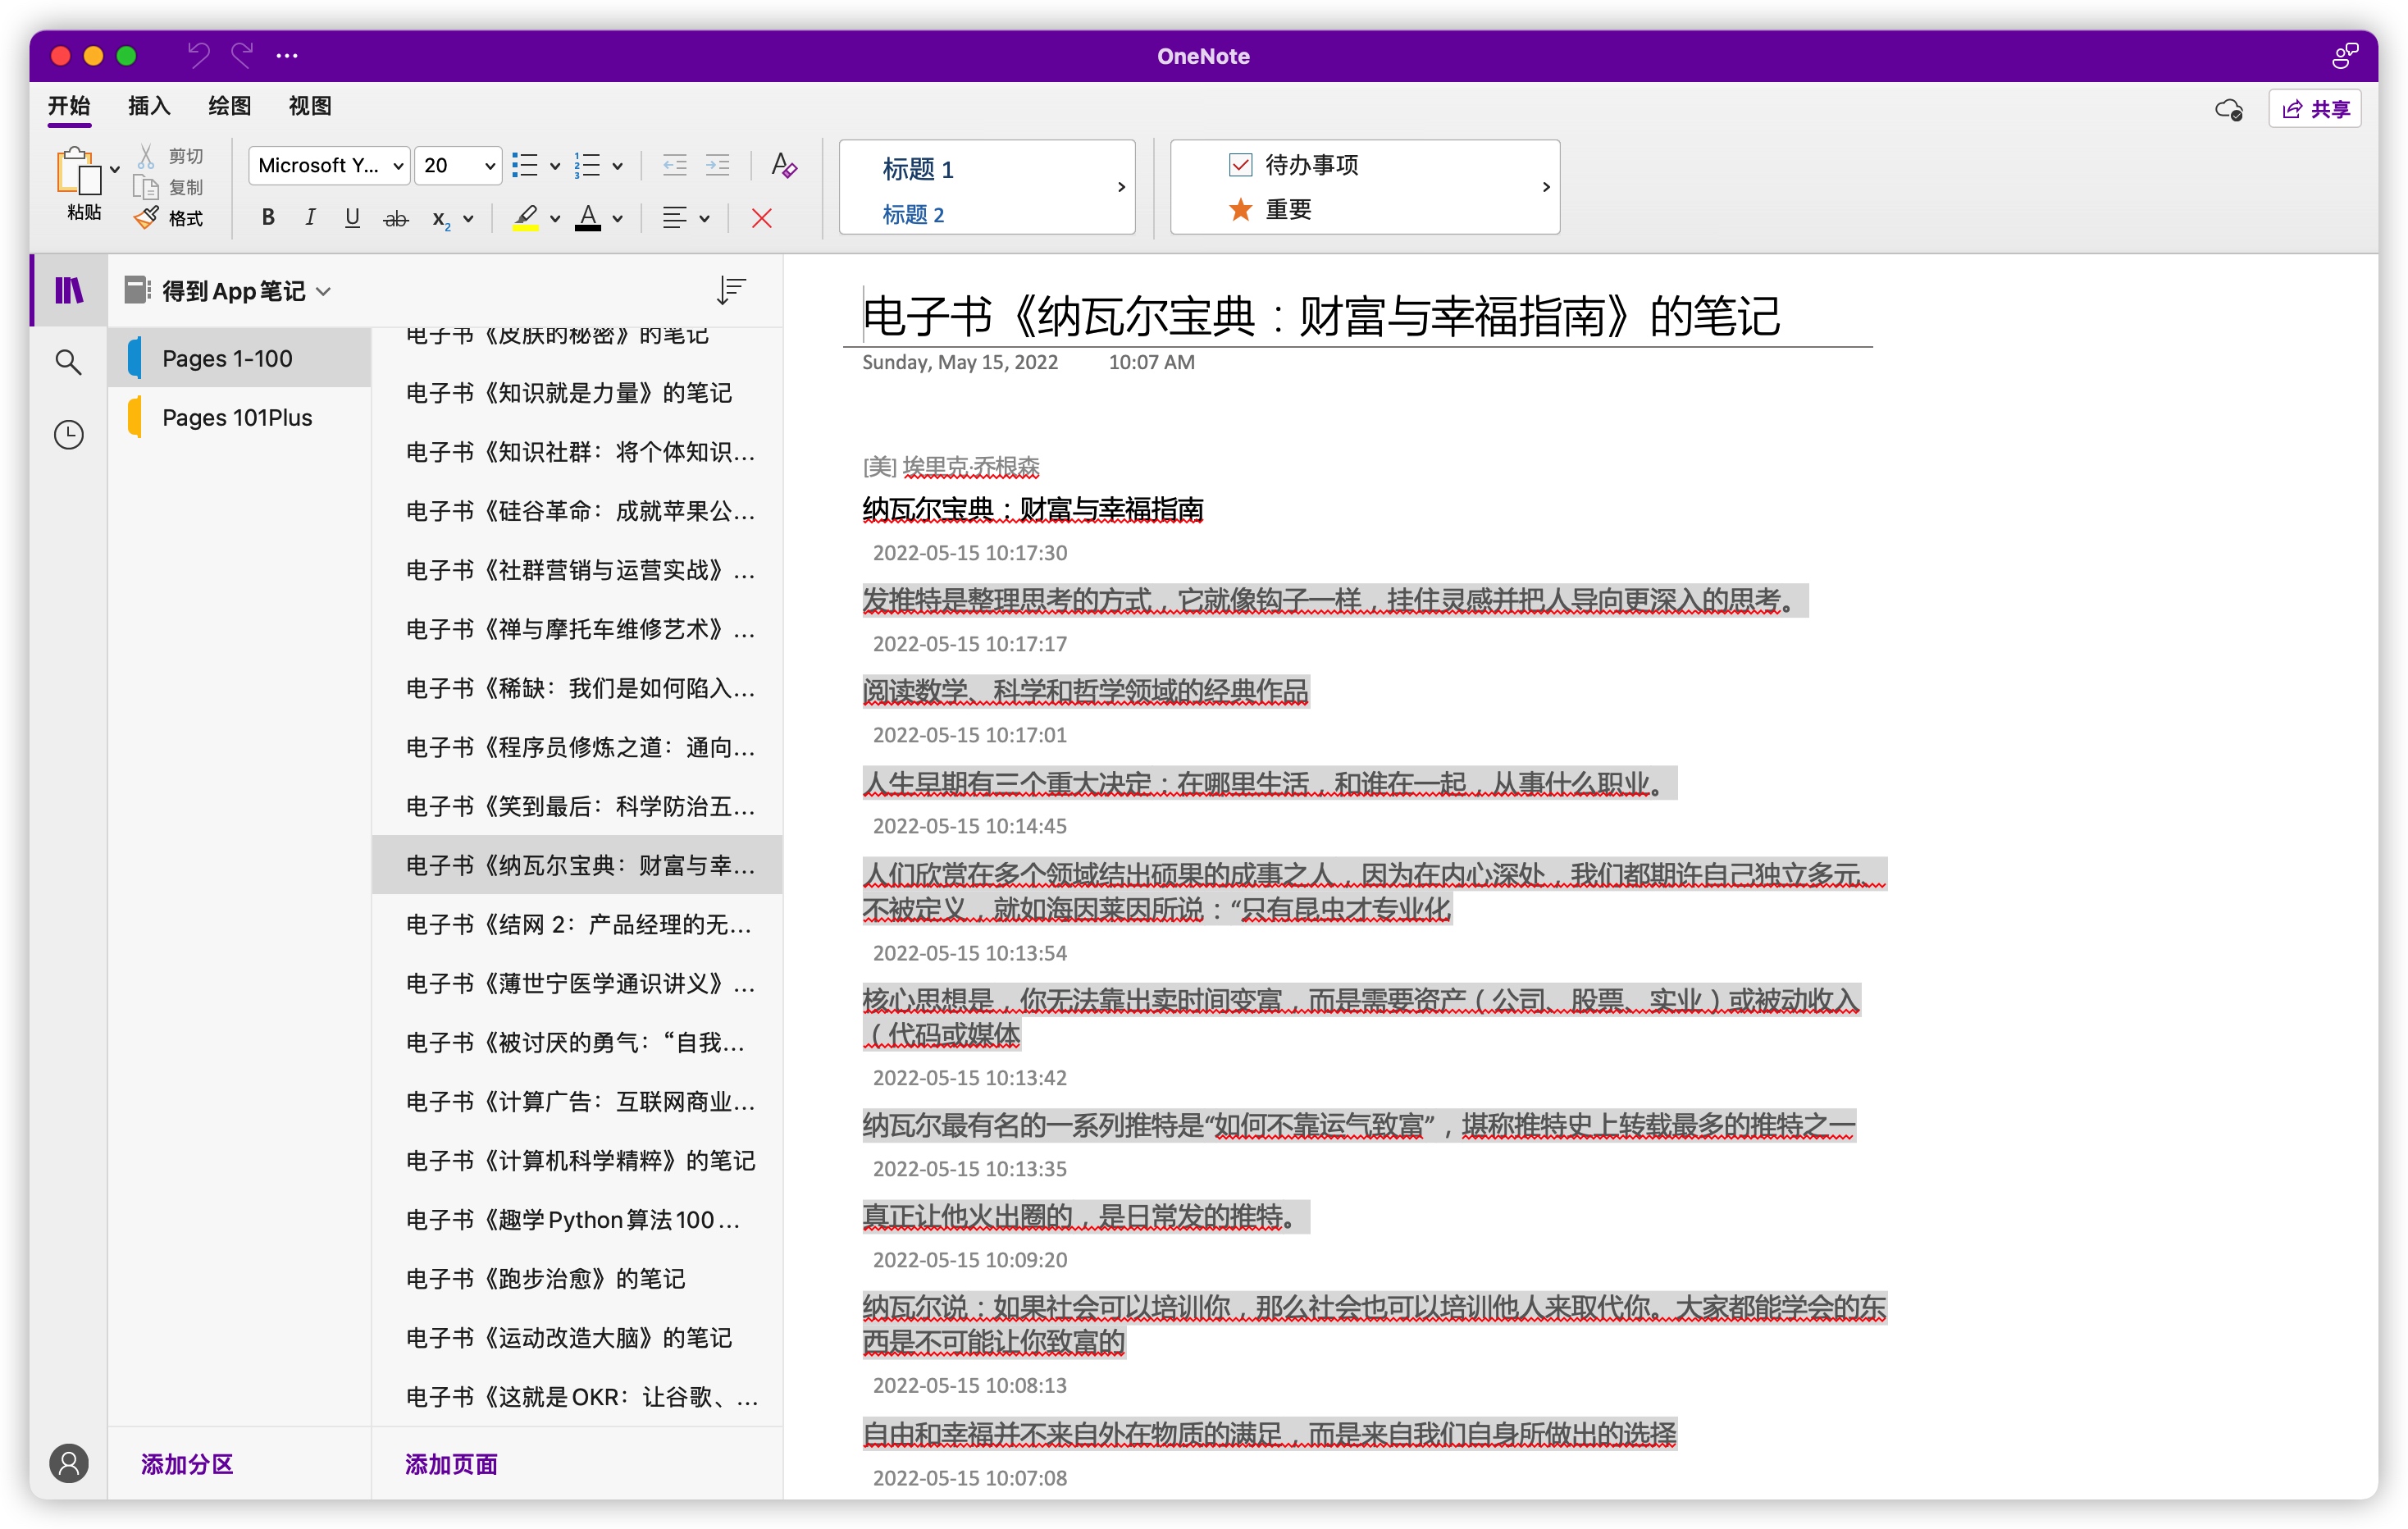Image resolution: width=2408 pixels, height=1529 pixels.
Task: Set paragraph alignment icon
Action: point(675,218)
